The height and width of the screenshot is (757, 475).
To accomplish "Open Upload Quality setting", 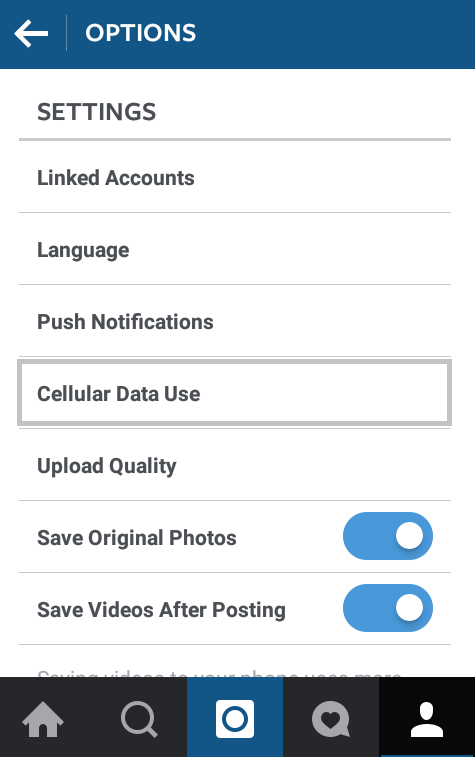I will tap(235, 465).
